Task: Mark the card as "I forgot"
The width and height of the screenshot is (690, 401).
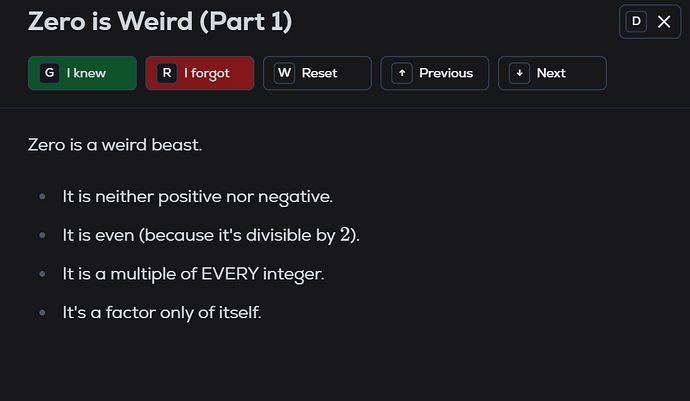Action: [x=200, y=73]
